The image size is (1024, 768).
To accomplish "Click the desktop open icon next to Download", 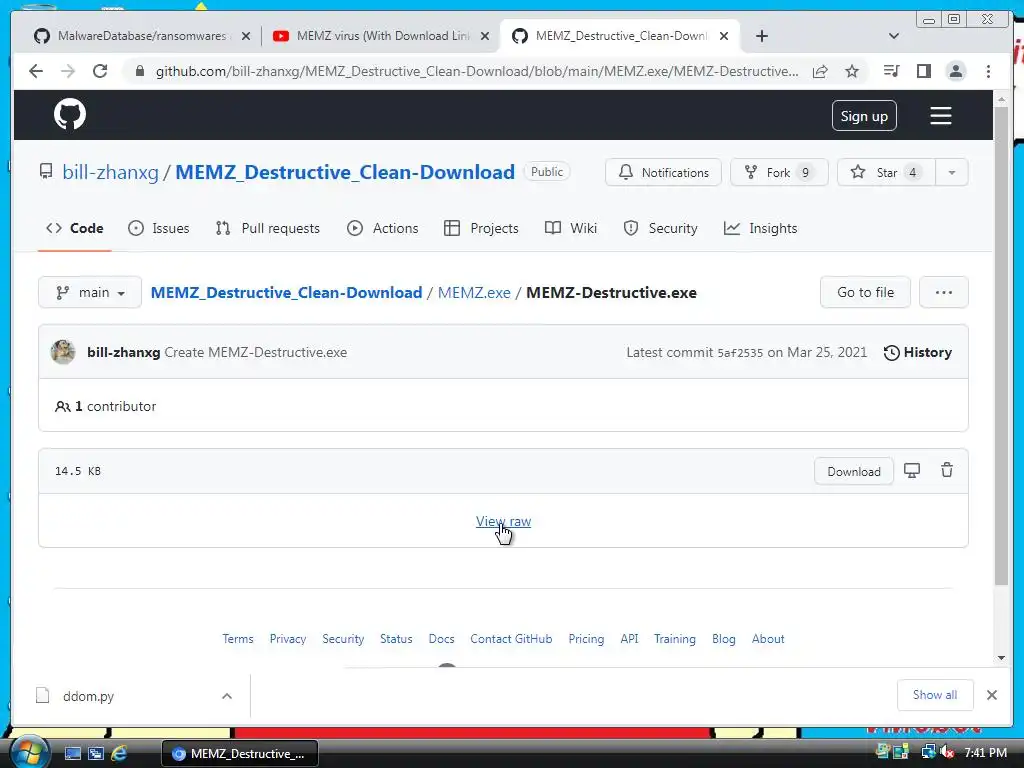I will tap(912, 471).
